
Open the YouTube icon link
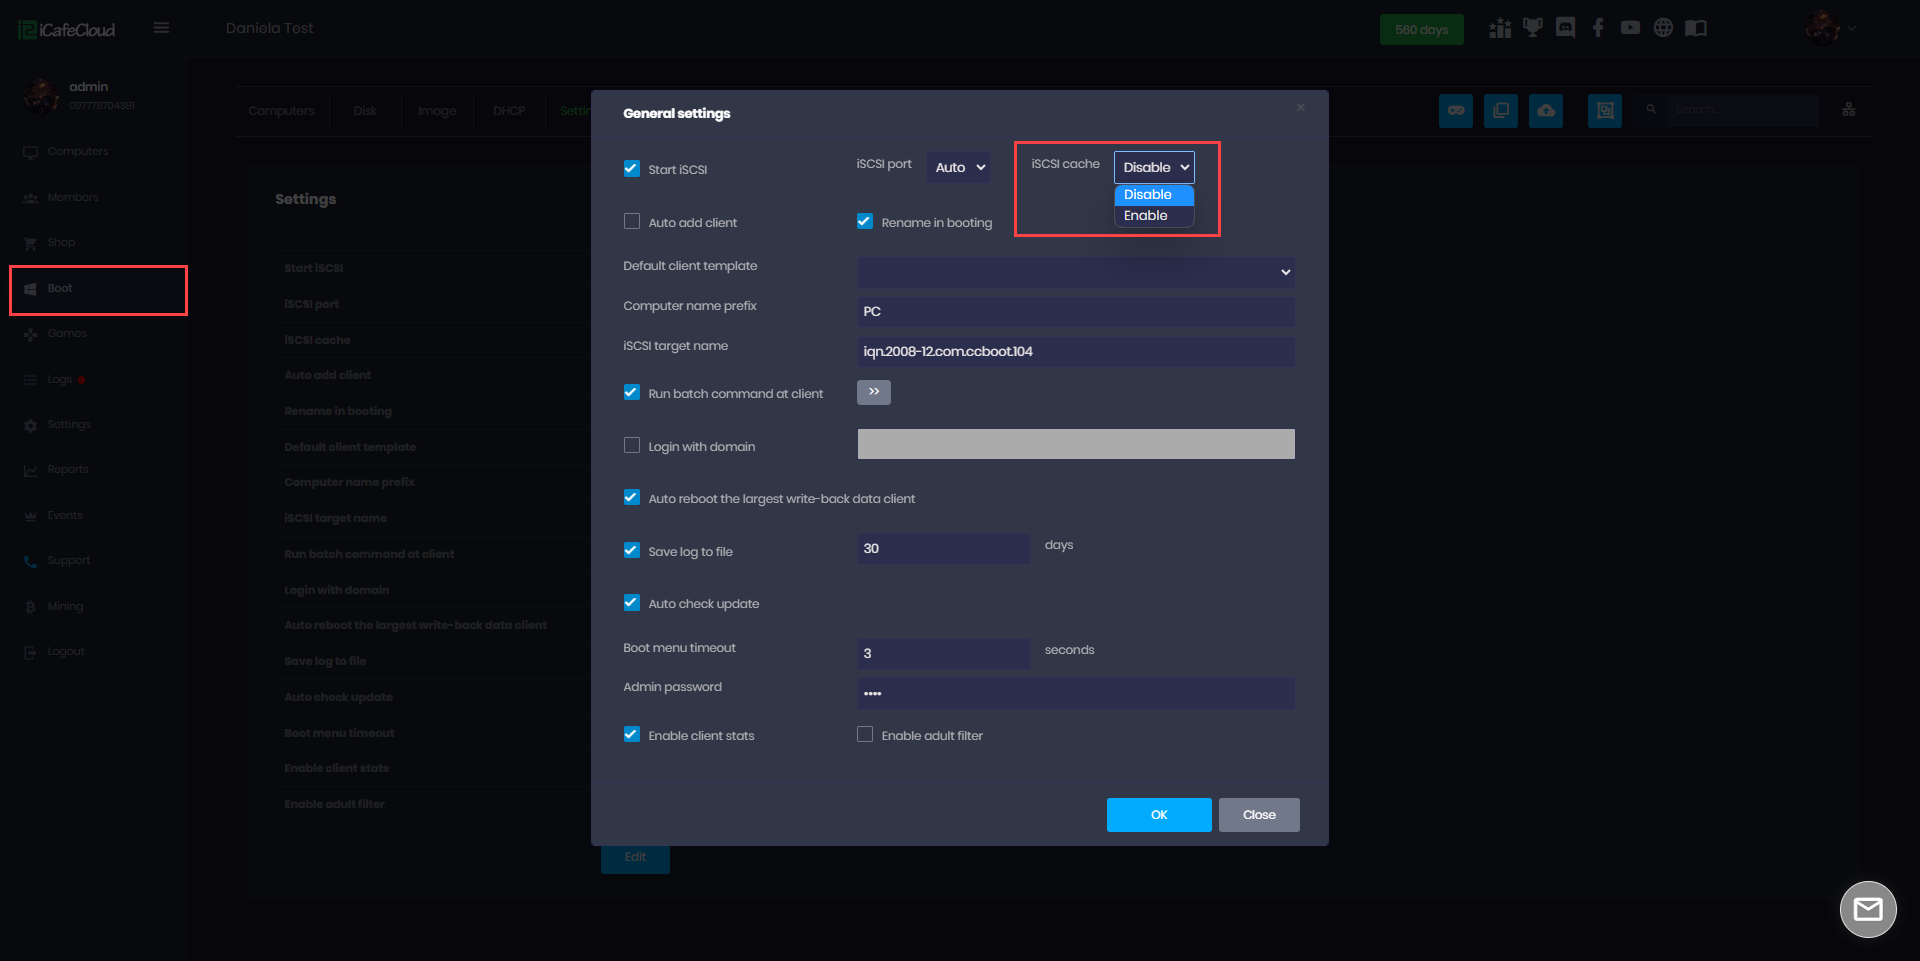point(1630,28)
